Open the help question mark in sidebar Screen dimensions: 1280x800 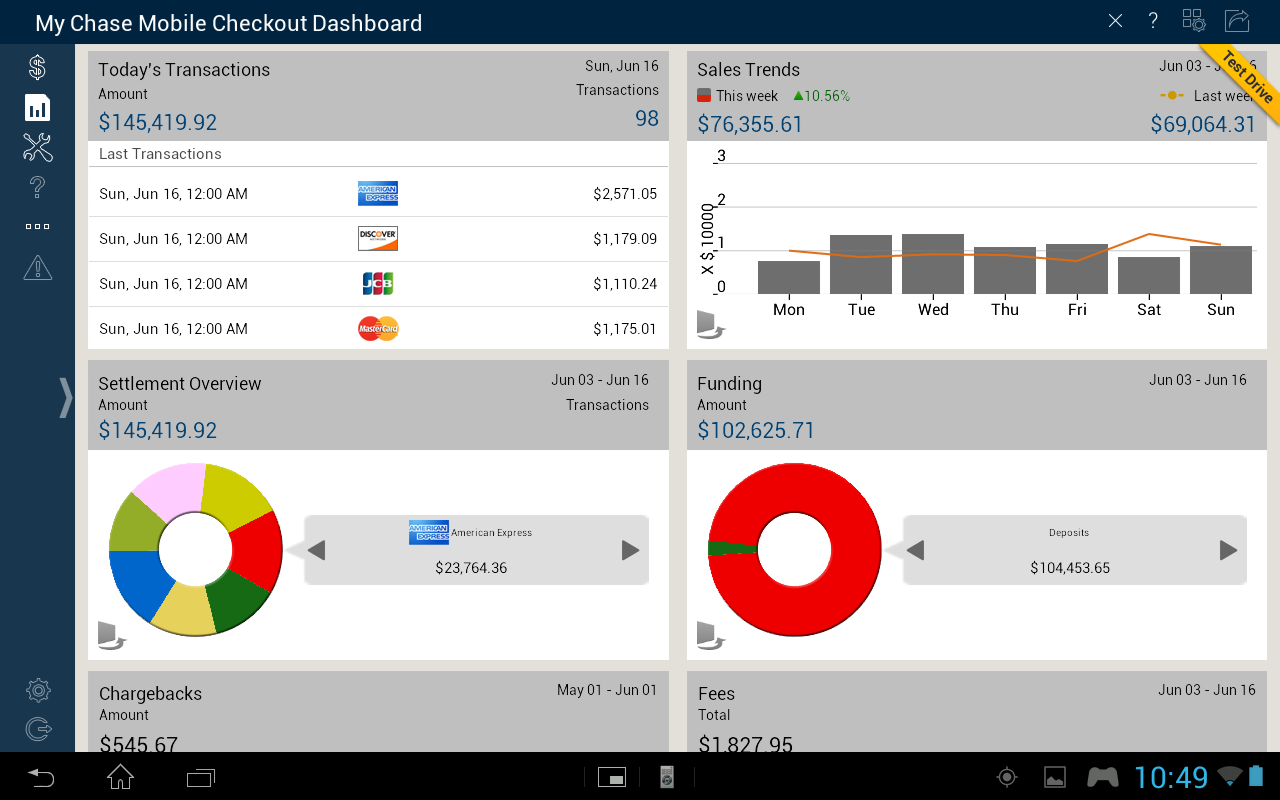(x=37, y=186)
